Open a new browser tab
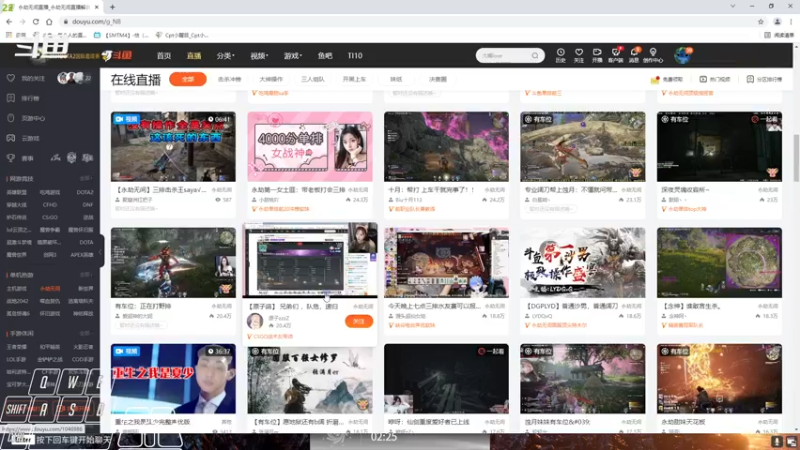800x450 pixels. click(112, 7)
